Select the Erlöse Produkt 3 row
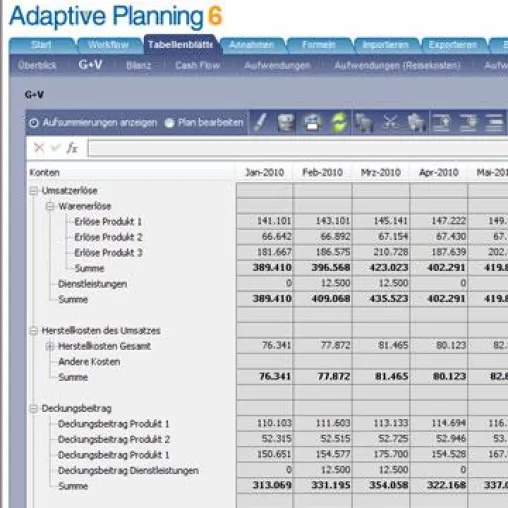The image size is (508, 508). 108,253
